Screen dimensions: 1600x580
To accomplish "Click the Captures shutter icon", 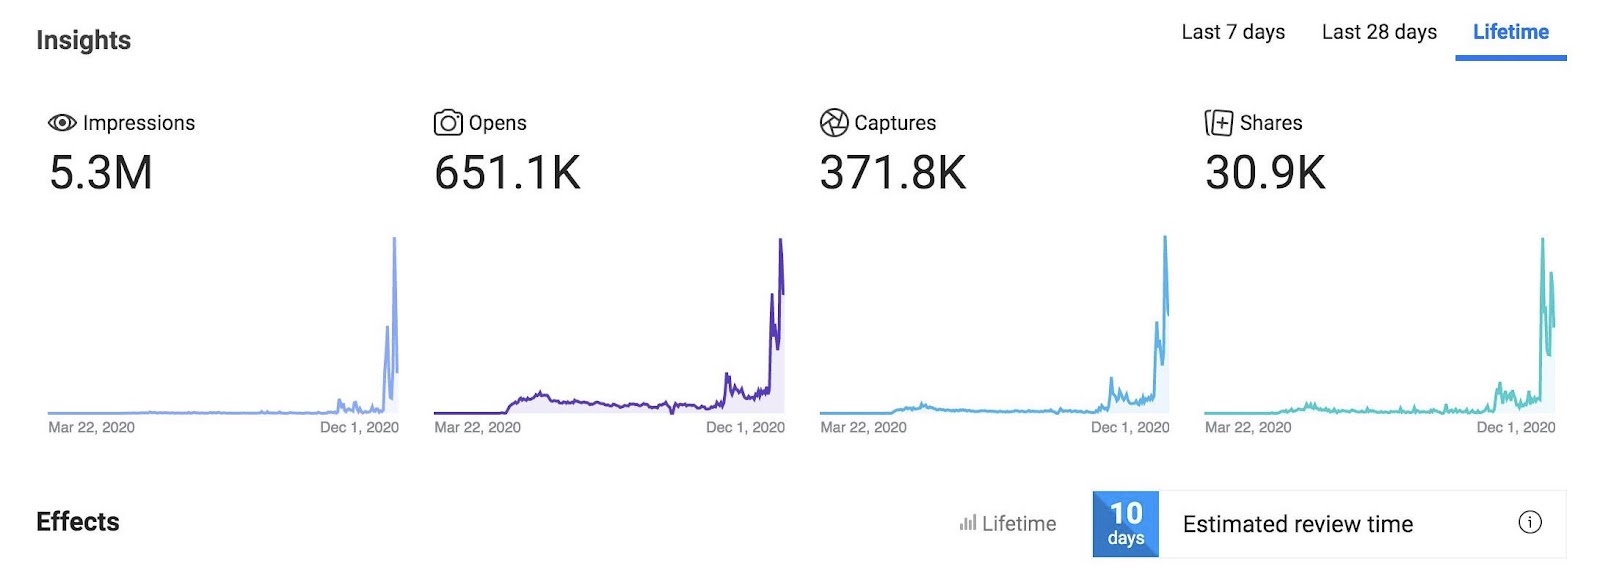I will tap(834, 123).
